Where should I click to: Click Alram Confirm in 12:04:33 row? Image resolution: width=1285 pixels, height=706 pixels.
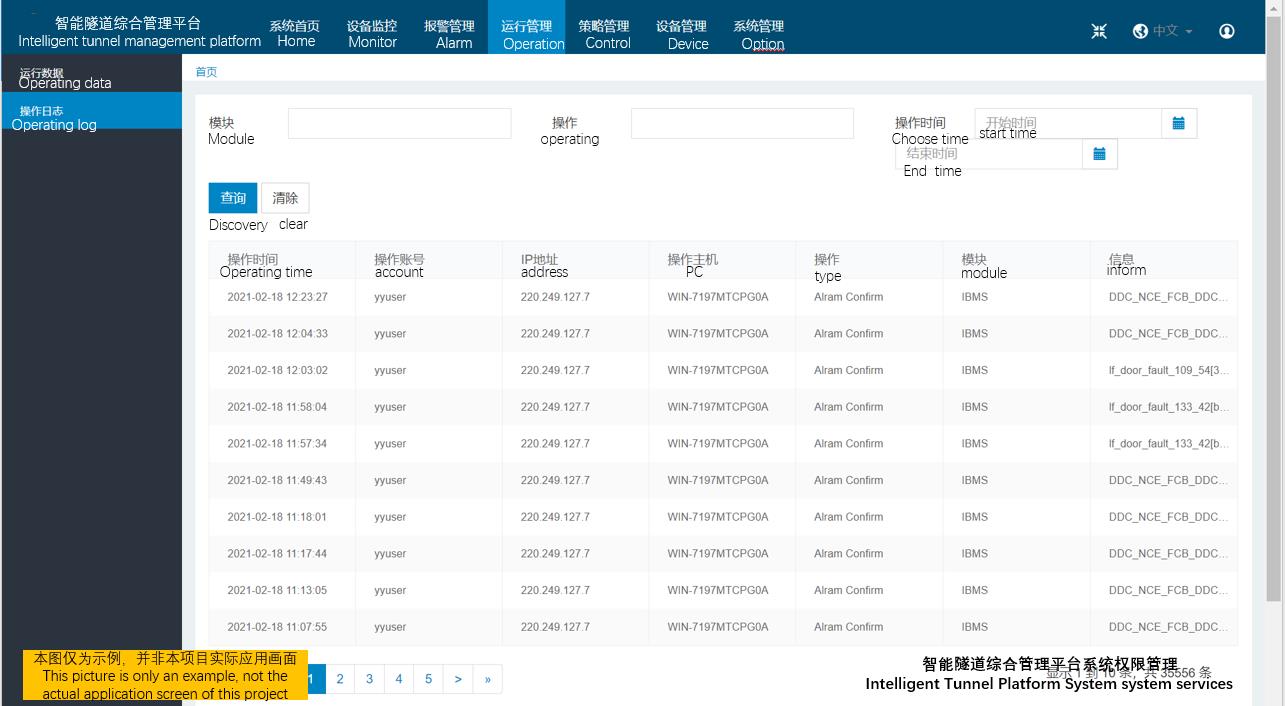point(848,334)
